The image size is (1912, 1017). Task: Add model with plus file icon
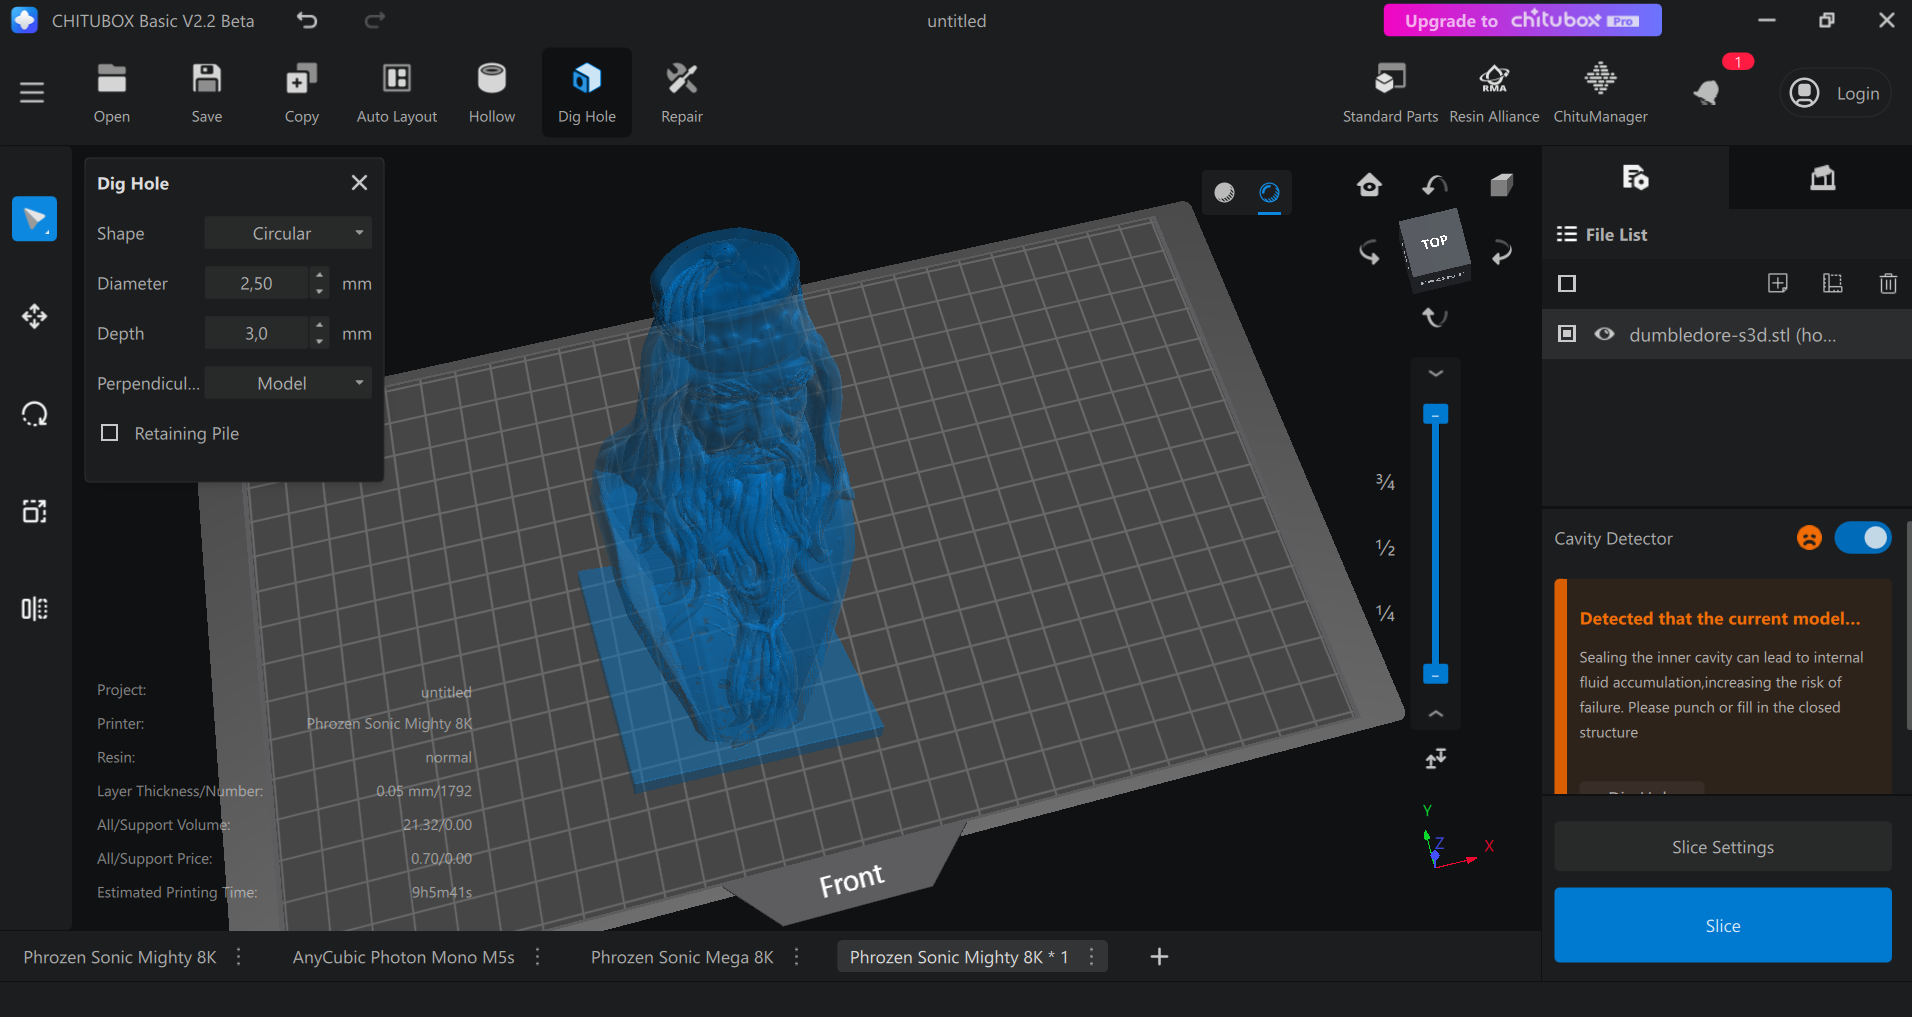click(1777, 284)
